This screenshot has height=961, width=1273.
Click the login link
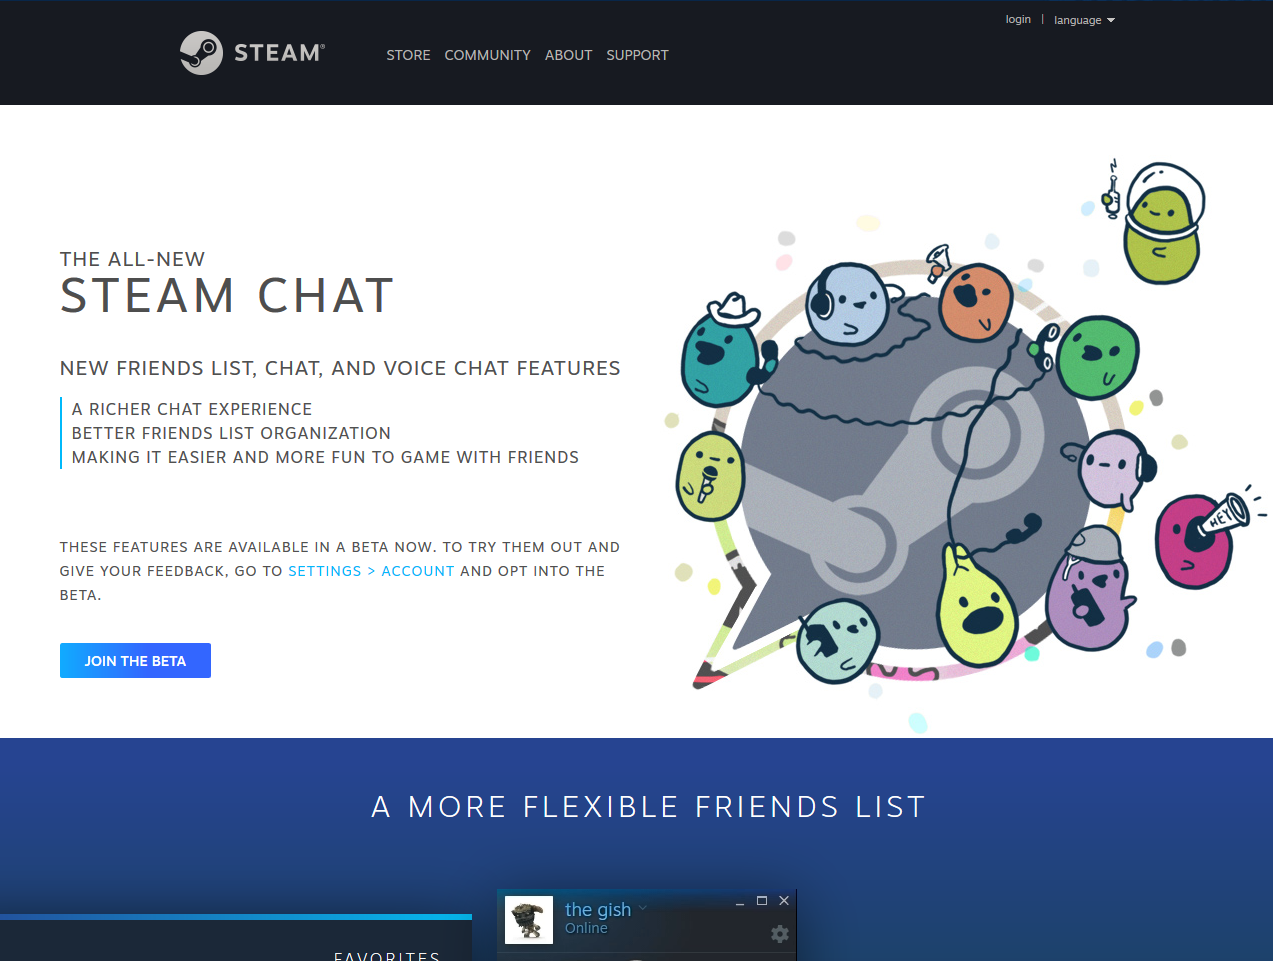[1018, 19]
